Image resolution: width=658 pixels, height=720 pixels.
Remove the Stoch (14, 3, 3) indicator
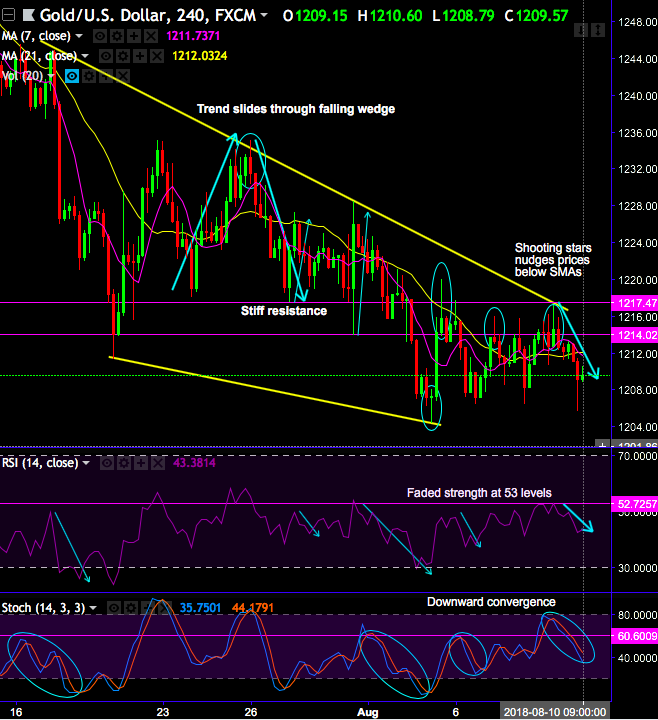coord(164,608)
